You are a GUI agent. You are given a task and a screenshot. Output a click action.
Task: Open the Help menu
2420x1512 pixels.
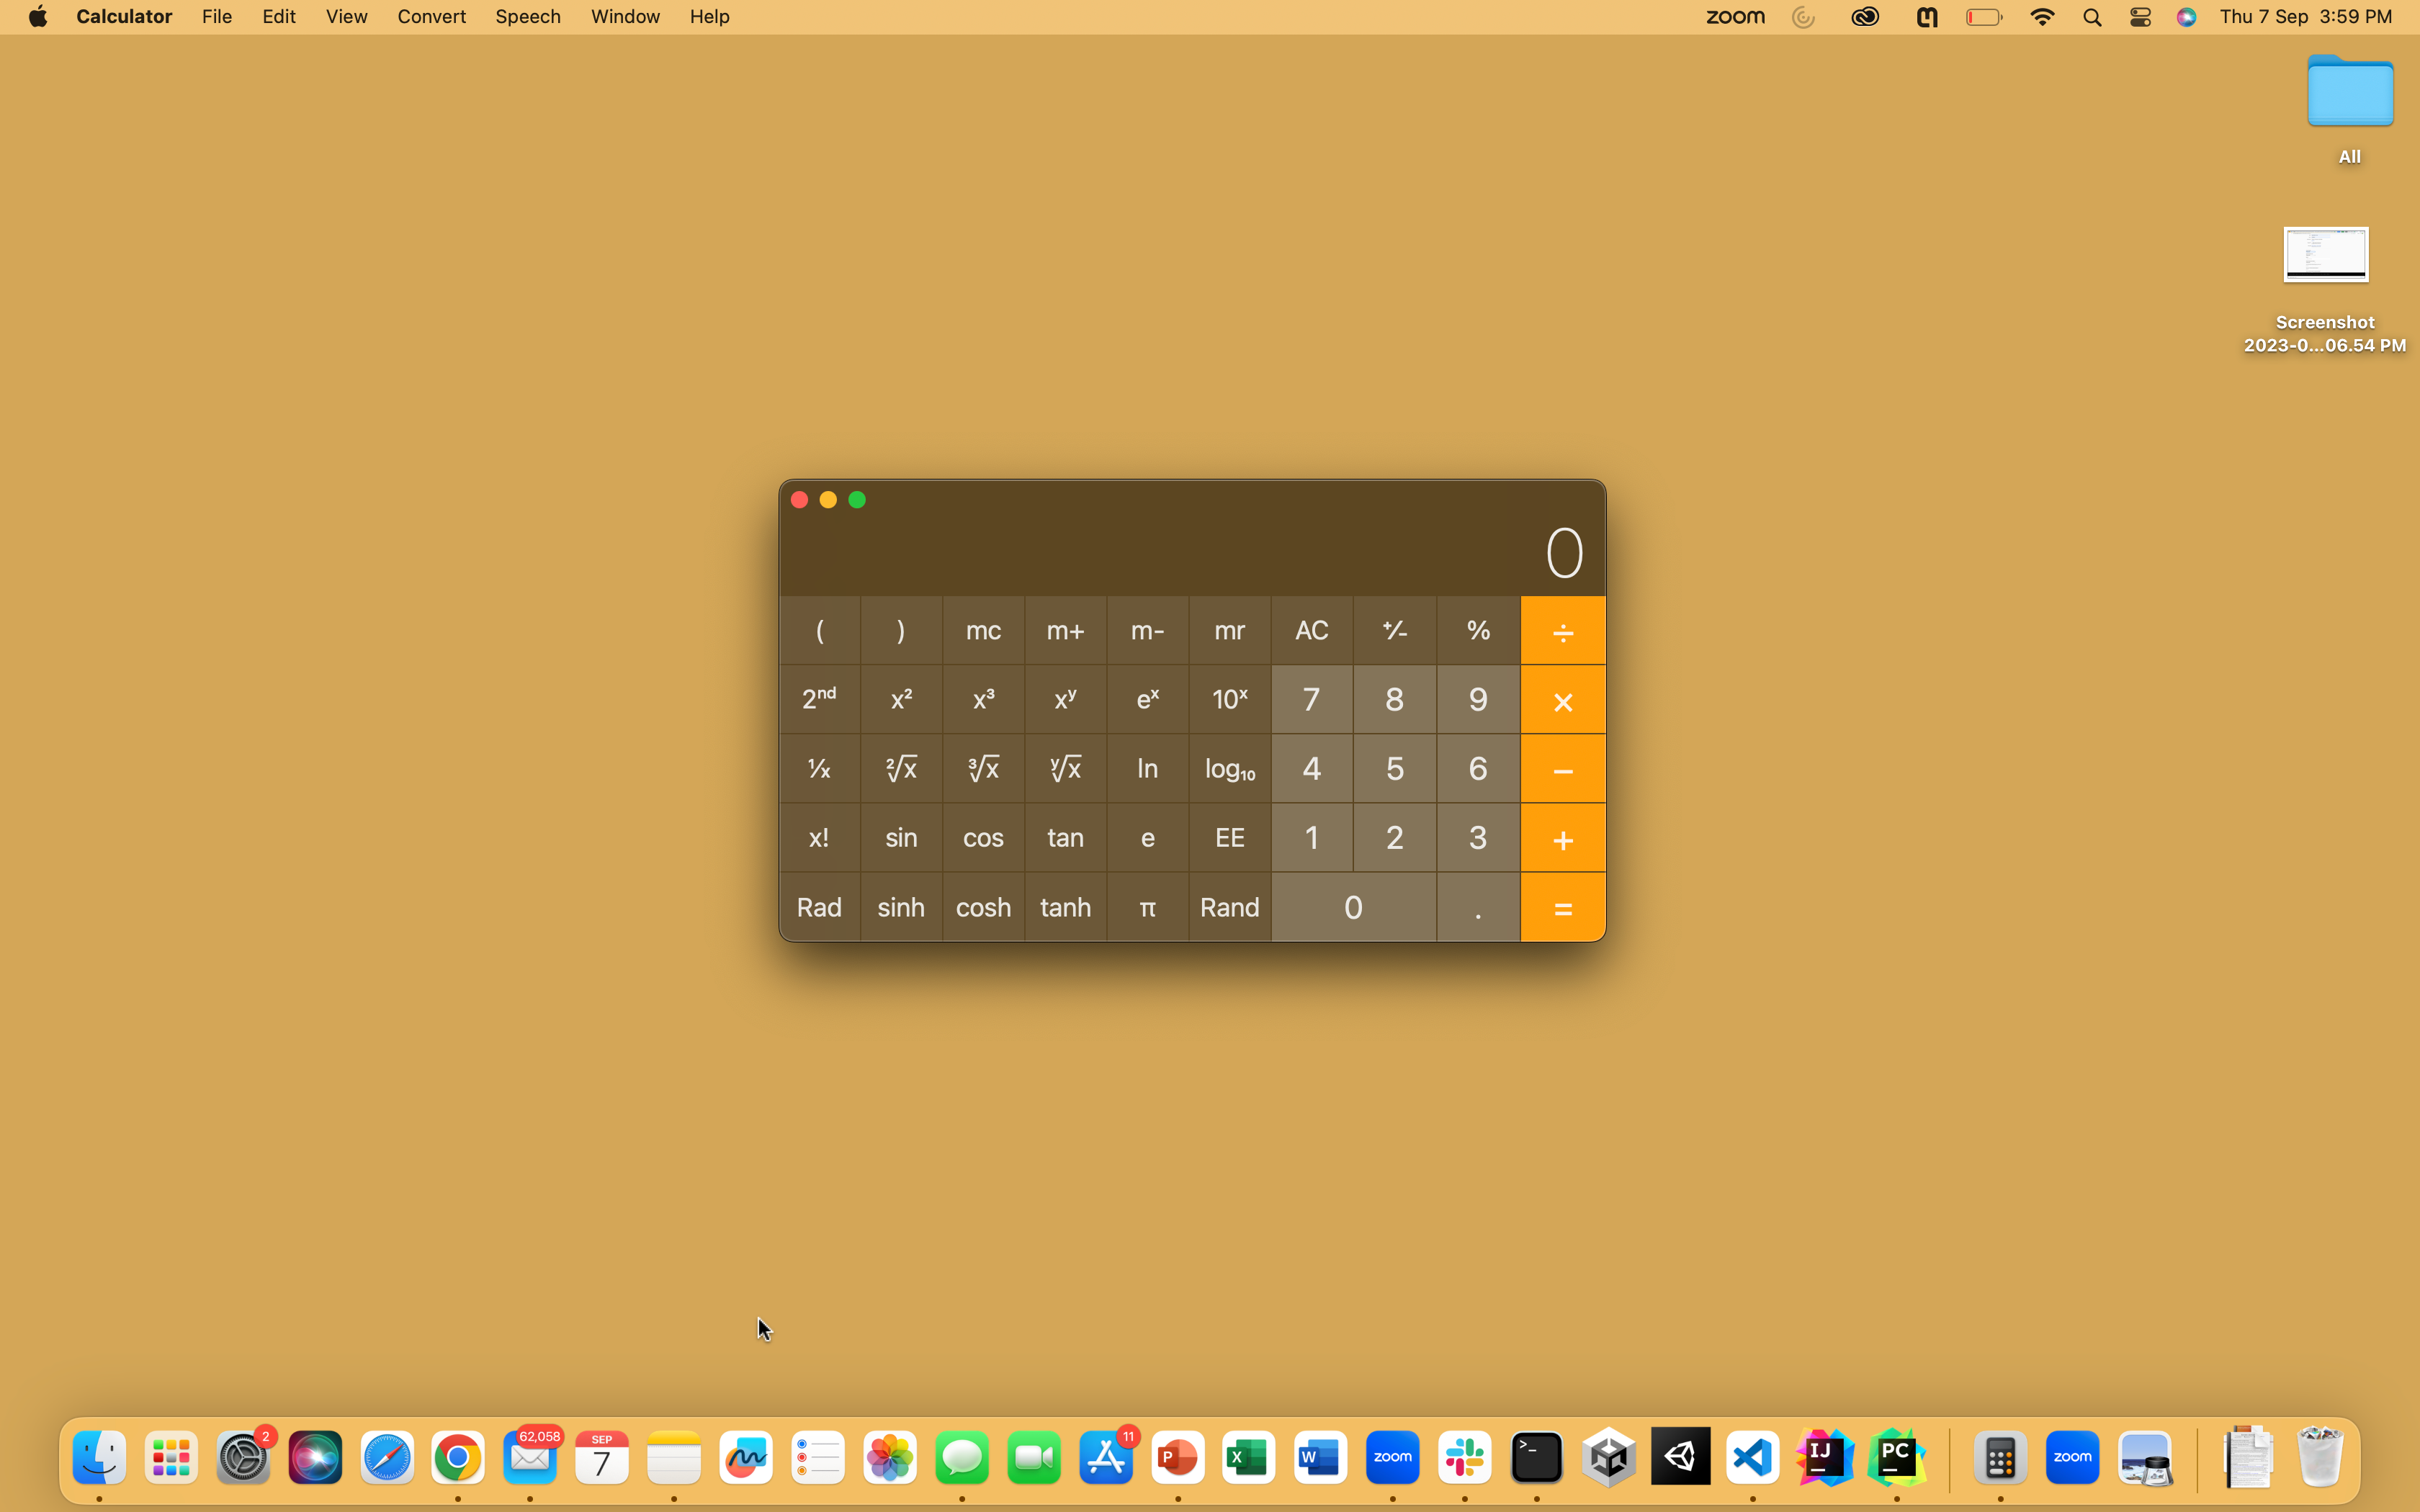pyautogui.click(x=709, y=17)
